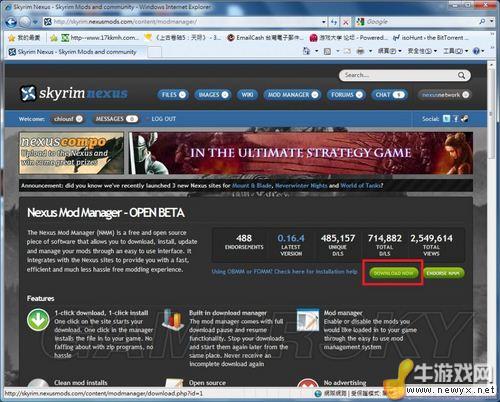Click the Twitter social icon

pyautogui.click(x=446, y=118)
